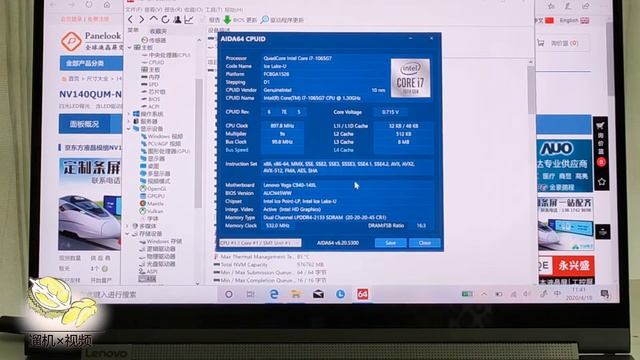Open the 帮助(H) menu
This screenshot has width=640, height=360.
pos(233,9)
